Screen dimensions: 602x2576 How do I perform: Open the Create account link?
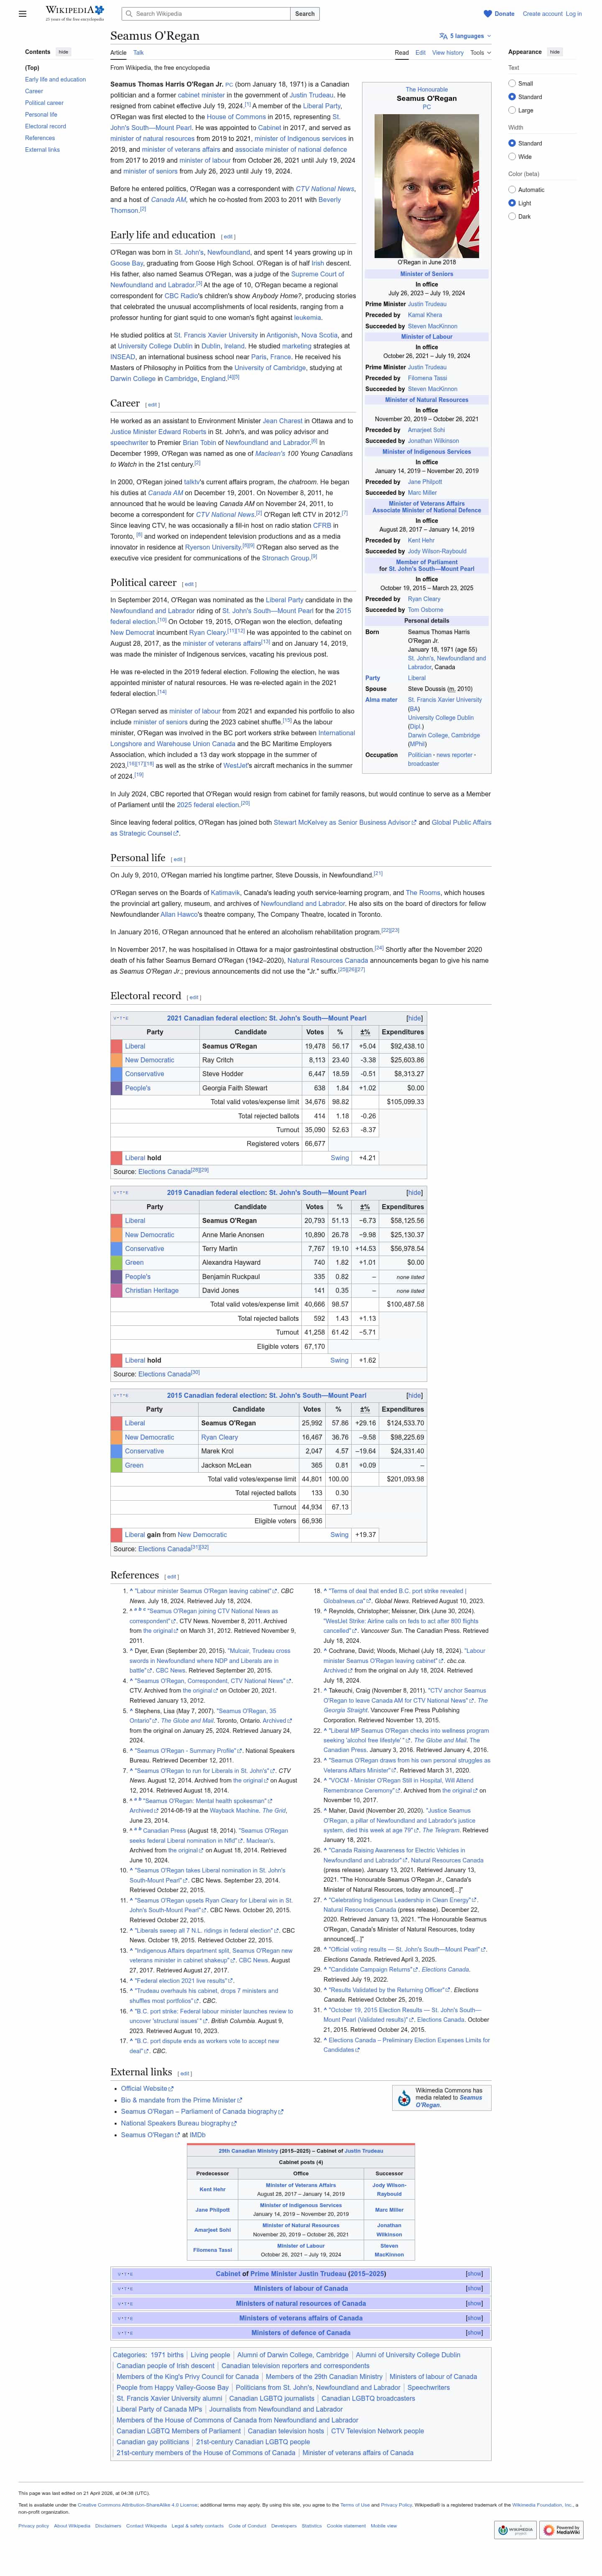click(542, 14)
